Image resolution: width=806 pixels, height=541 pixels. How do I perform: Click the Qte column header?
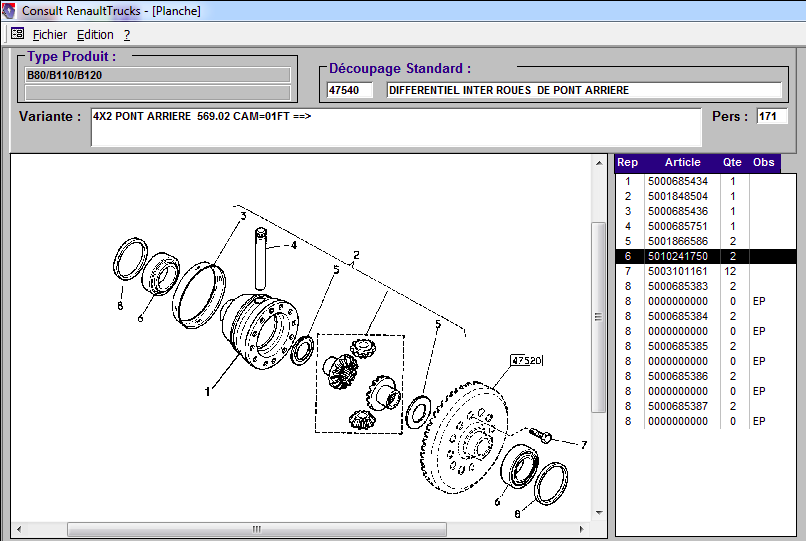pos(733,163)
